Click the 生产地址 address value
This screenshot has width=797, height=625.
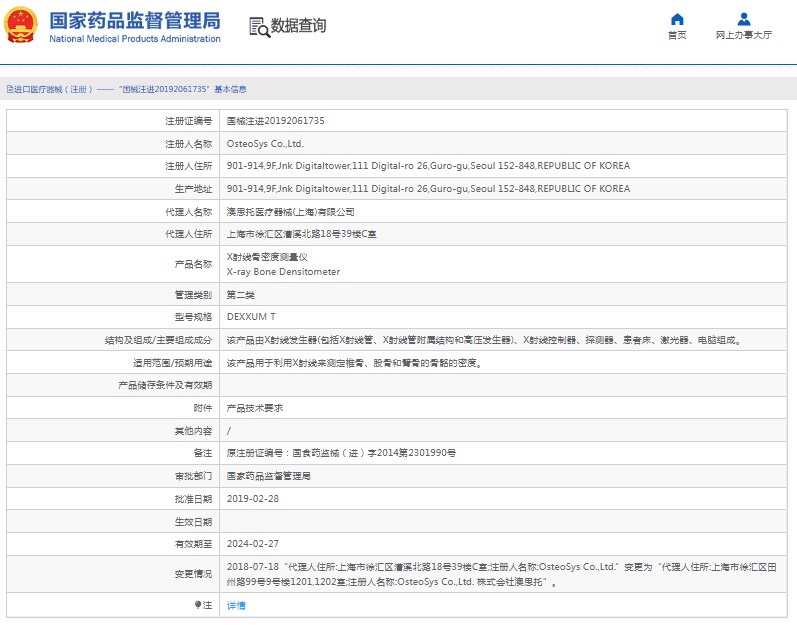click(x=428, y=189)
